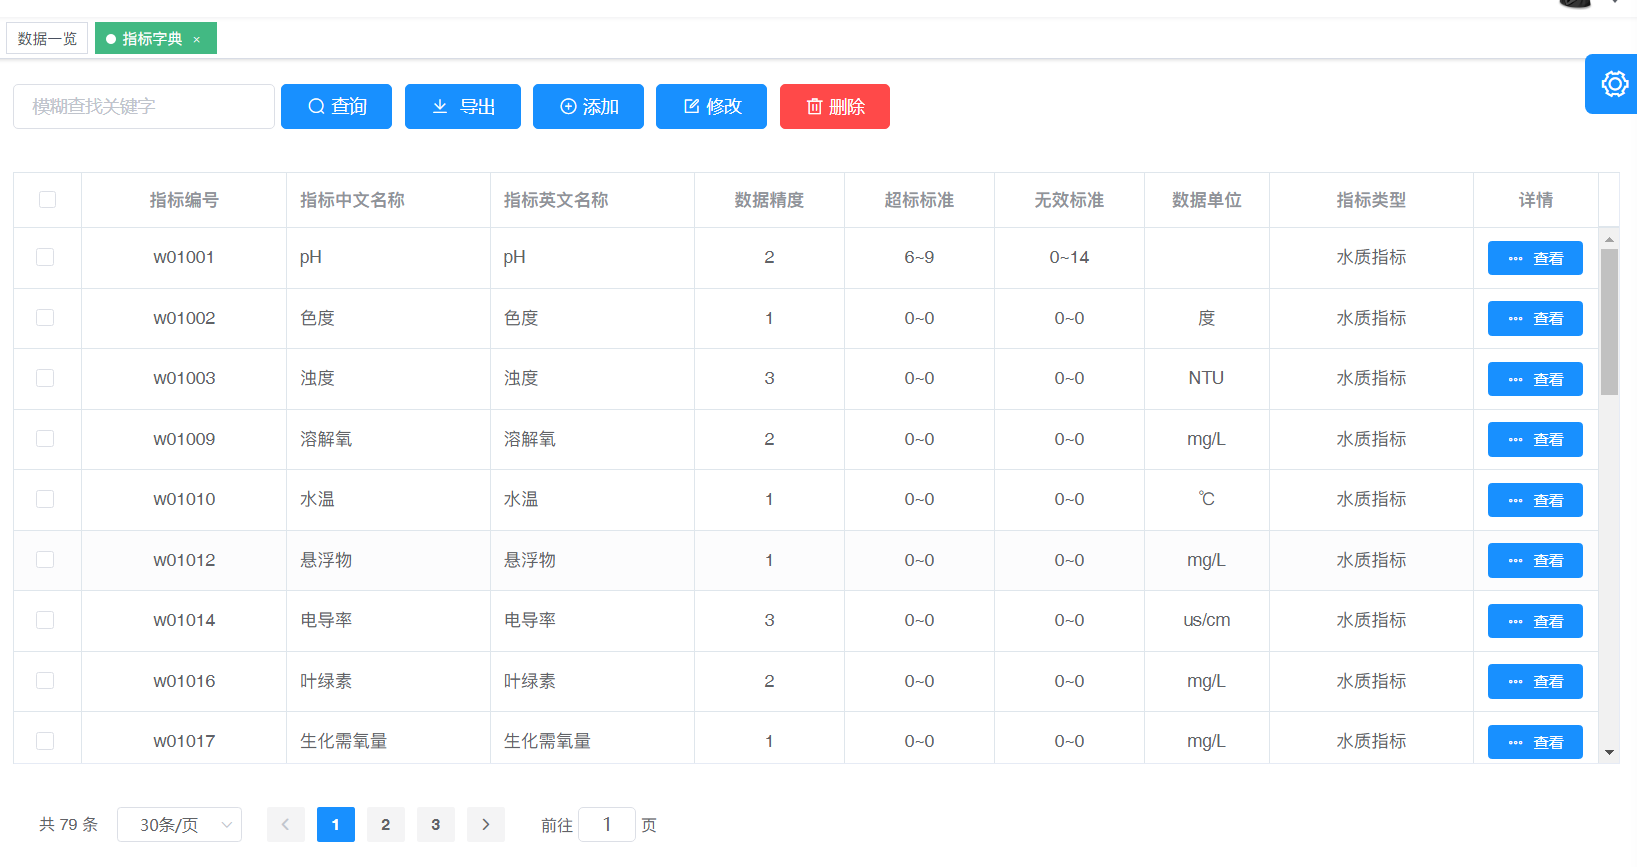Check the row w01010 checkbox
This screenshot has width=1637, height=867.
(45, 499)
